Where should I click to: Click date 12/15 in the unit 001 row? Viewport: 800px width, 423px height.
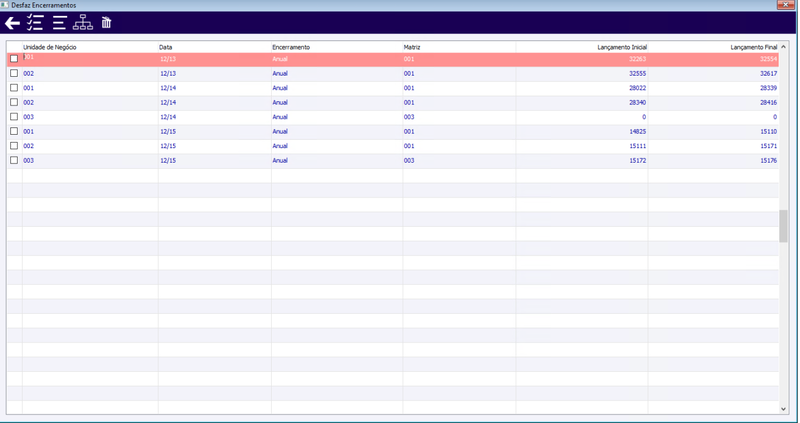168,131
